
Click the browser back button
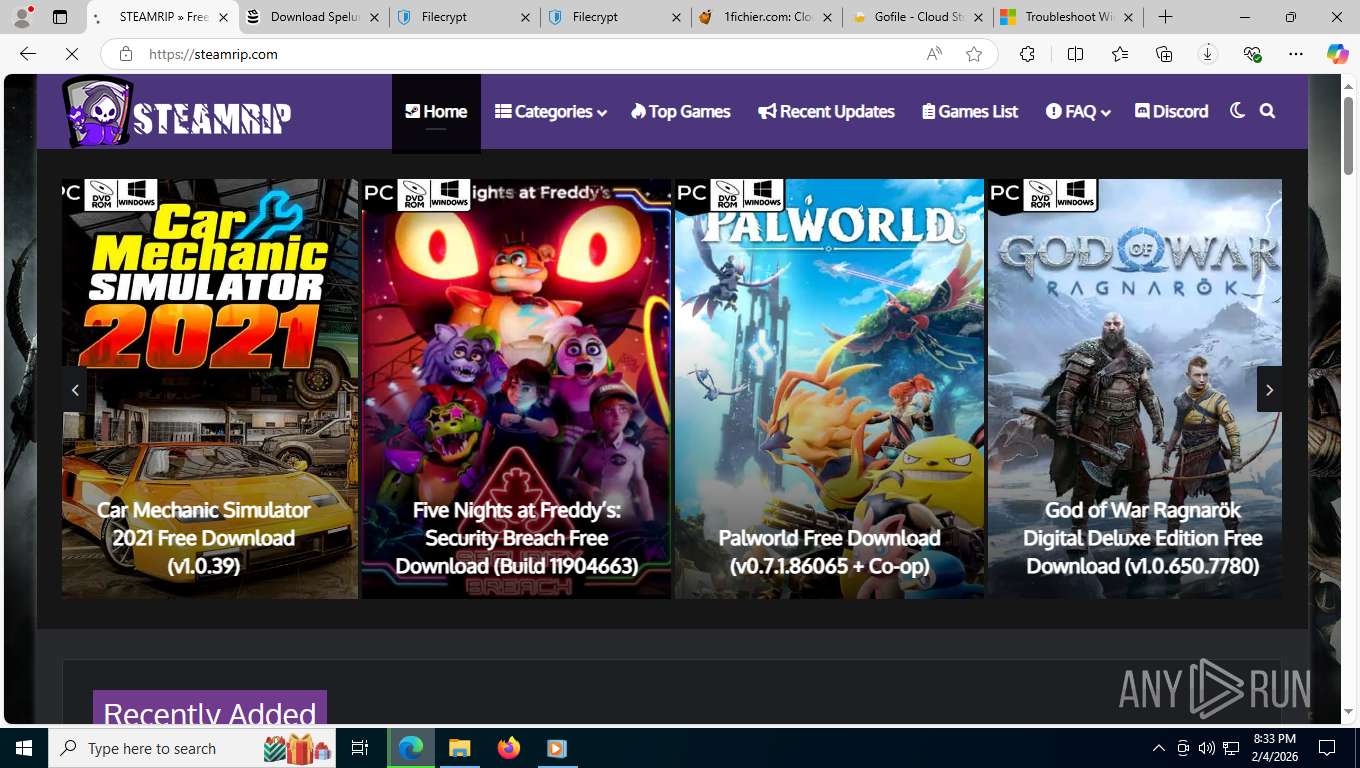click(28, 54)
